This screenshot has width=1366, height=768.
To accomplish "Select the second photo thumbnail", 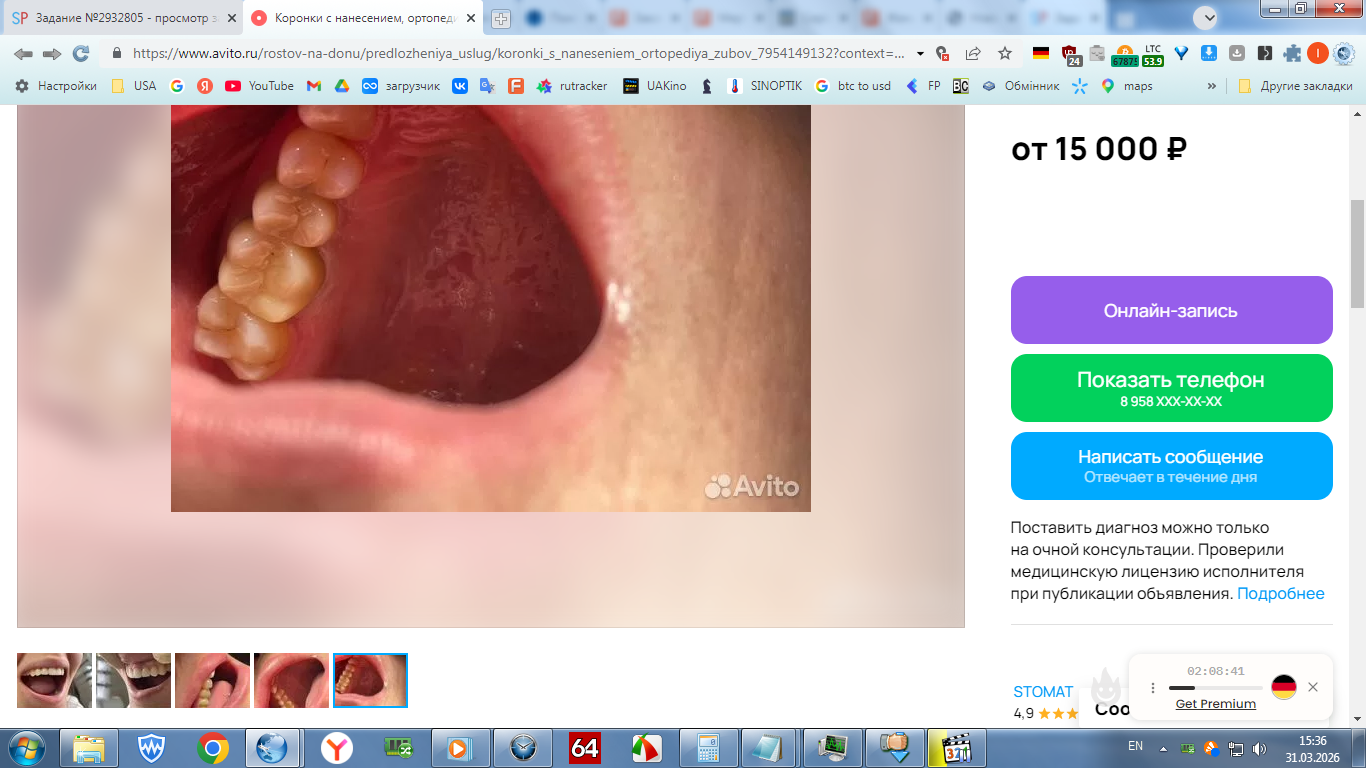I will (x=133, y=680).
